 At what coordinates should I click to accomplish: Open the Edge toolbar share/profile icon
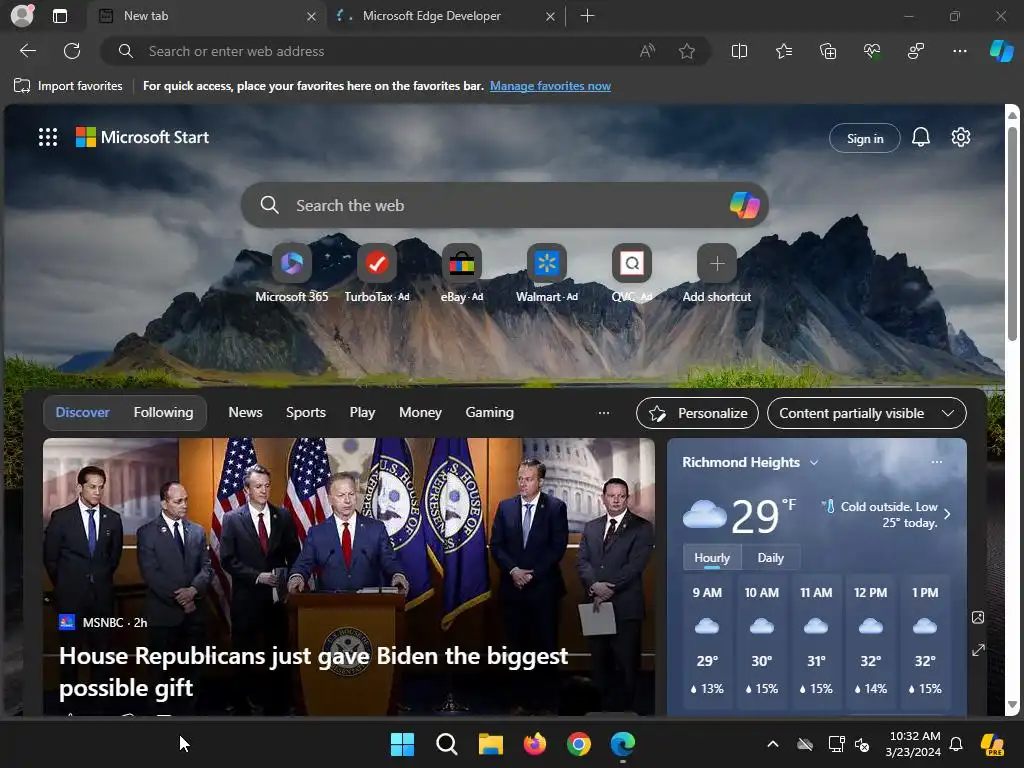point(916,51)
